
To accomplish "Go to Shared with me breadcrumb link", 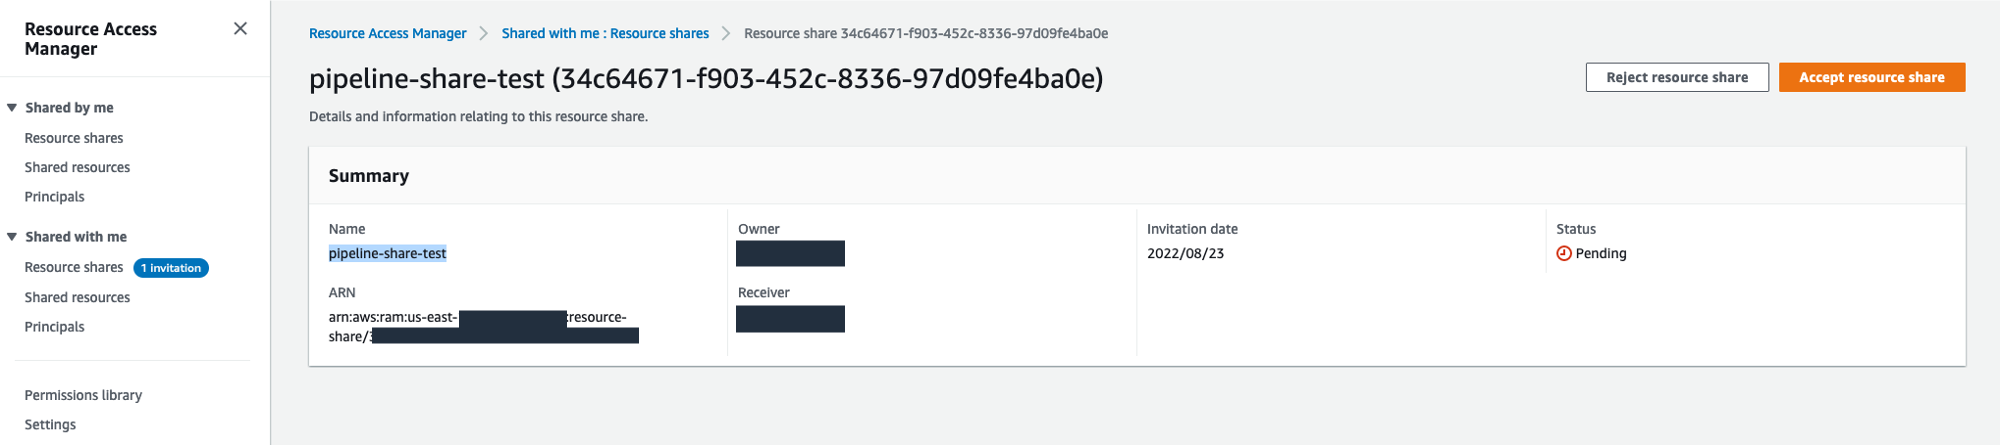I will [x=605, y=34].
